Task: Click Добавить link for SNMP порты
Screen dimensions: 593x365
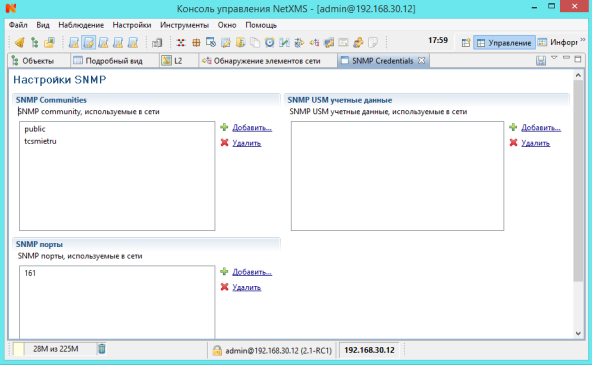Action: (x=252, y=272)
